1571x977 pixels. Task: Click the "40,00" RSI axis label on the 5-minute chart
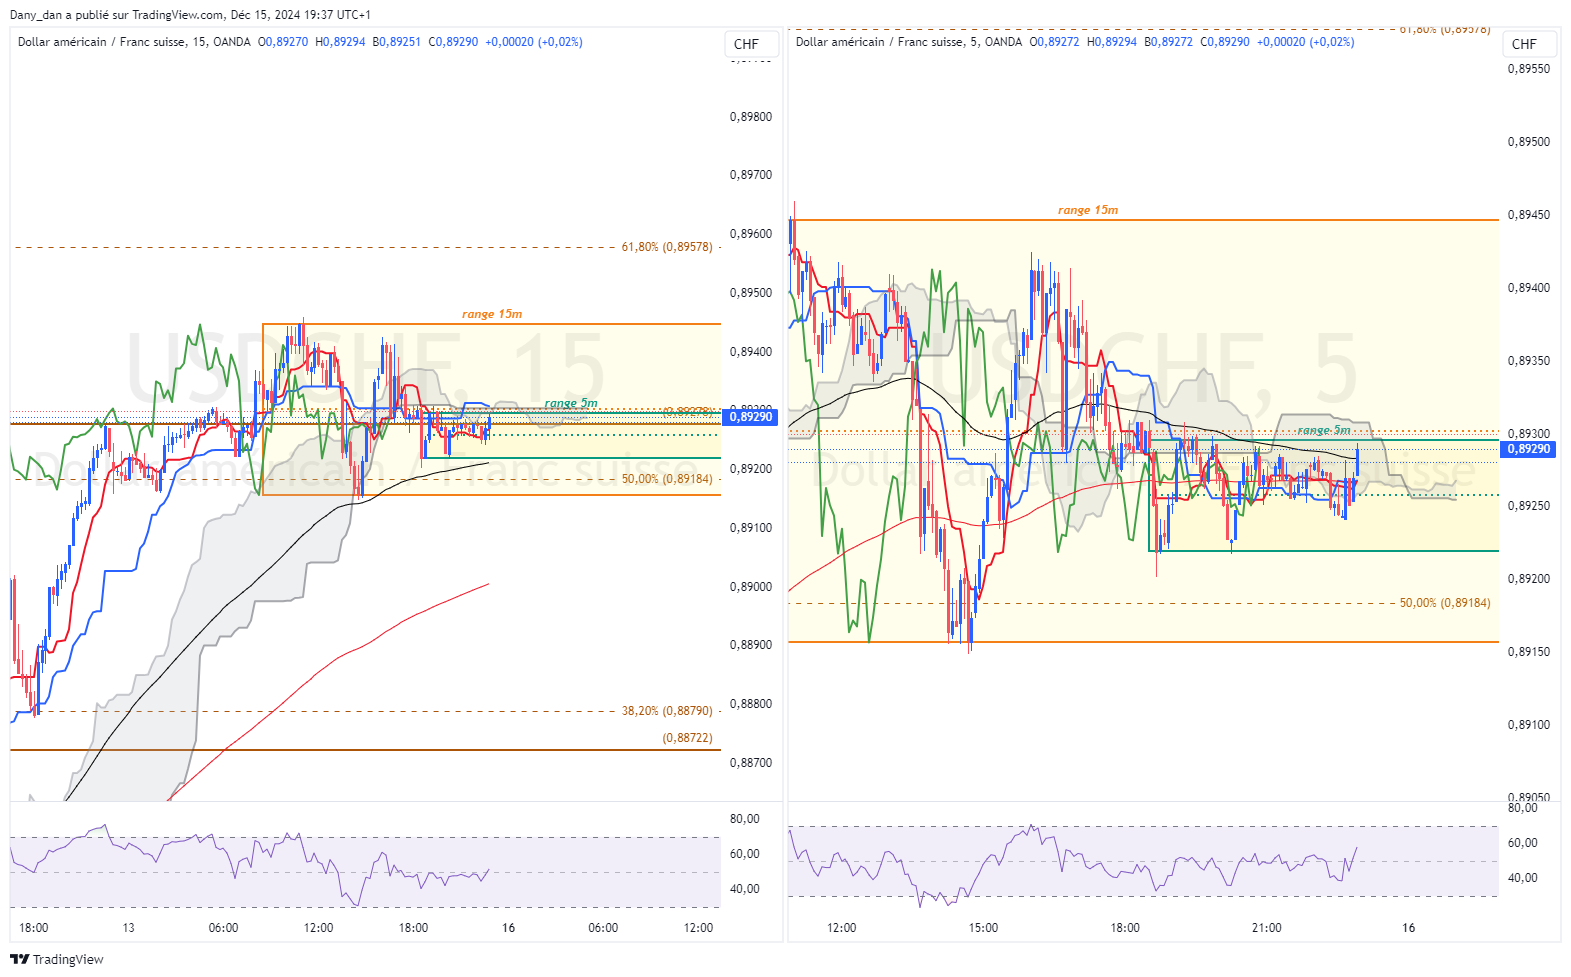(1523, 878)
